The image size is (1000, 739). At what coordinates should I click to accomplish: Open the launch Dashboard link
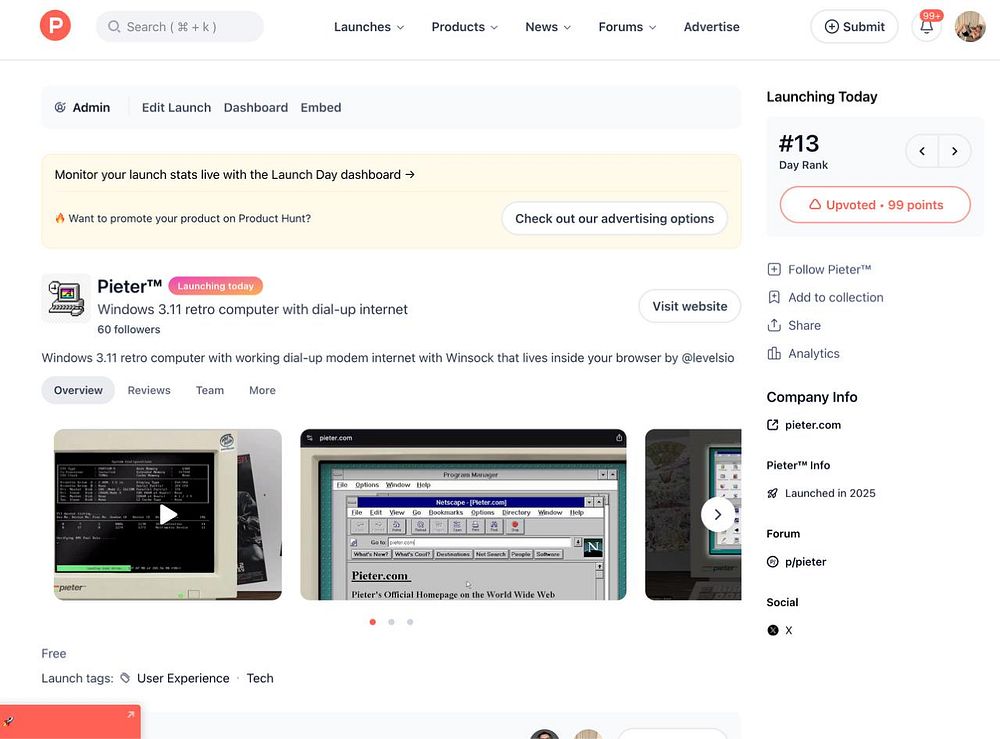(x=256, y=108)
